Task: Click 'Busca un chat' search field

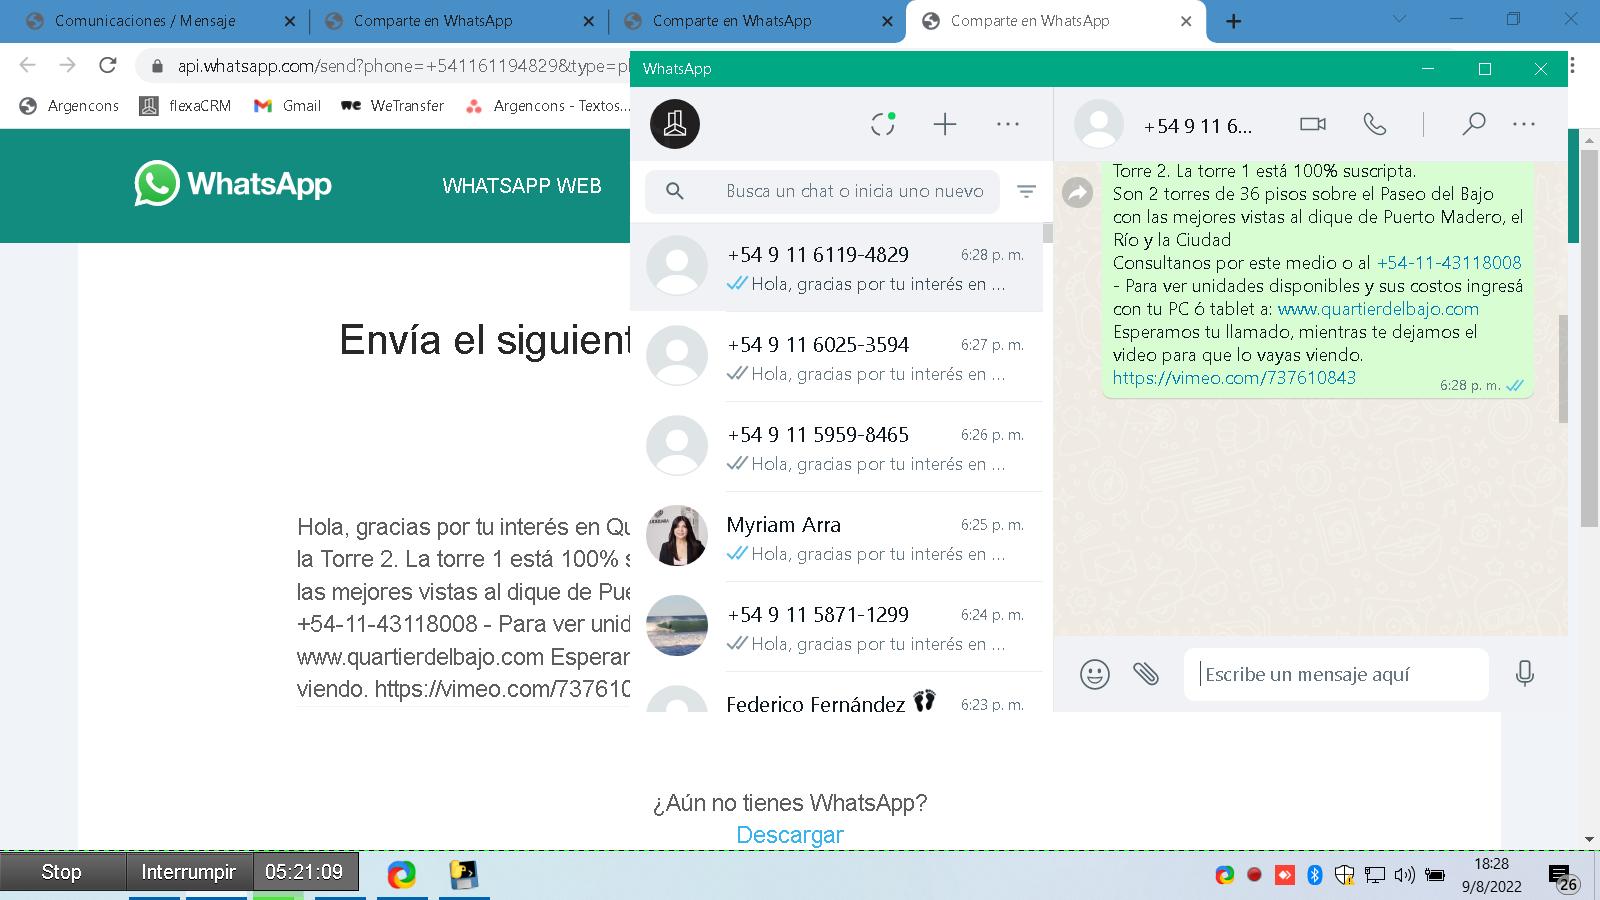Action: point(822,191)
